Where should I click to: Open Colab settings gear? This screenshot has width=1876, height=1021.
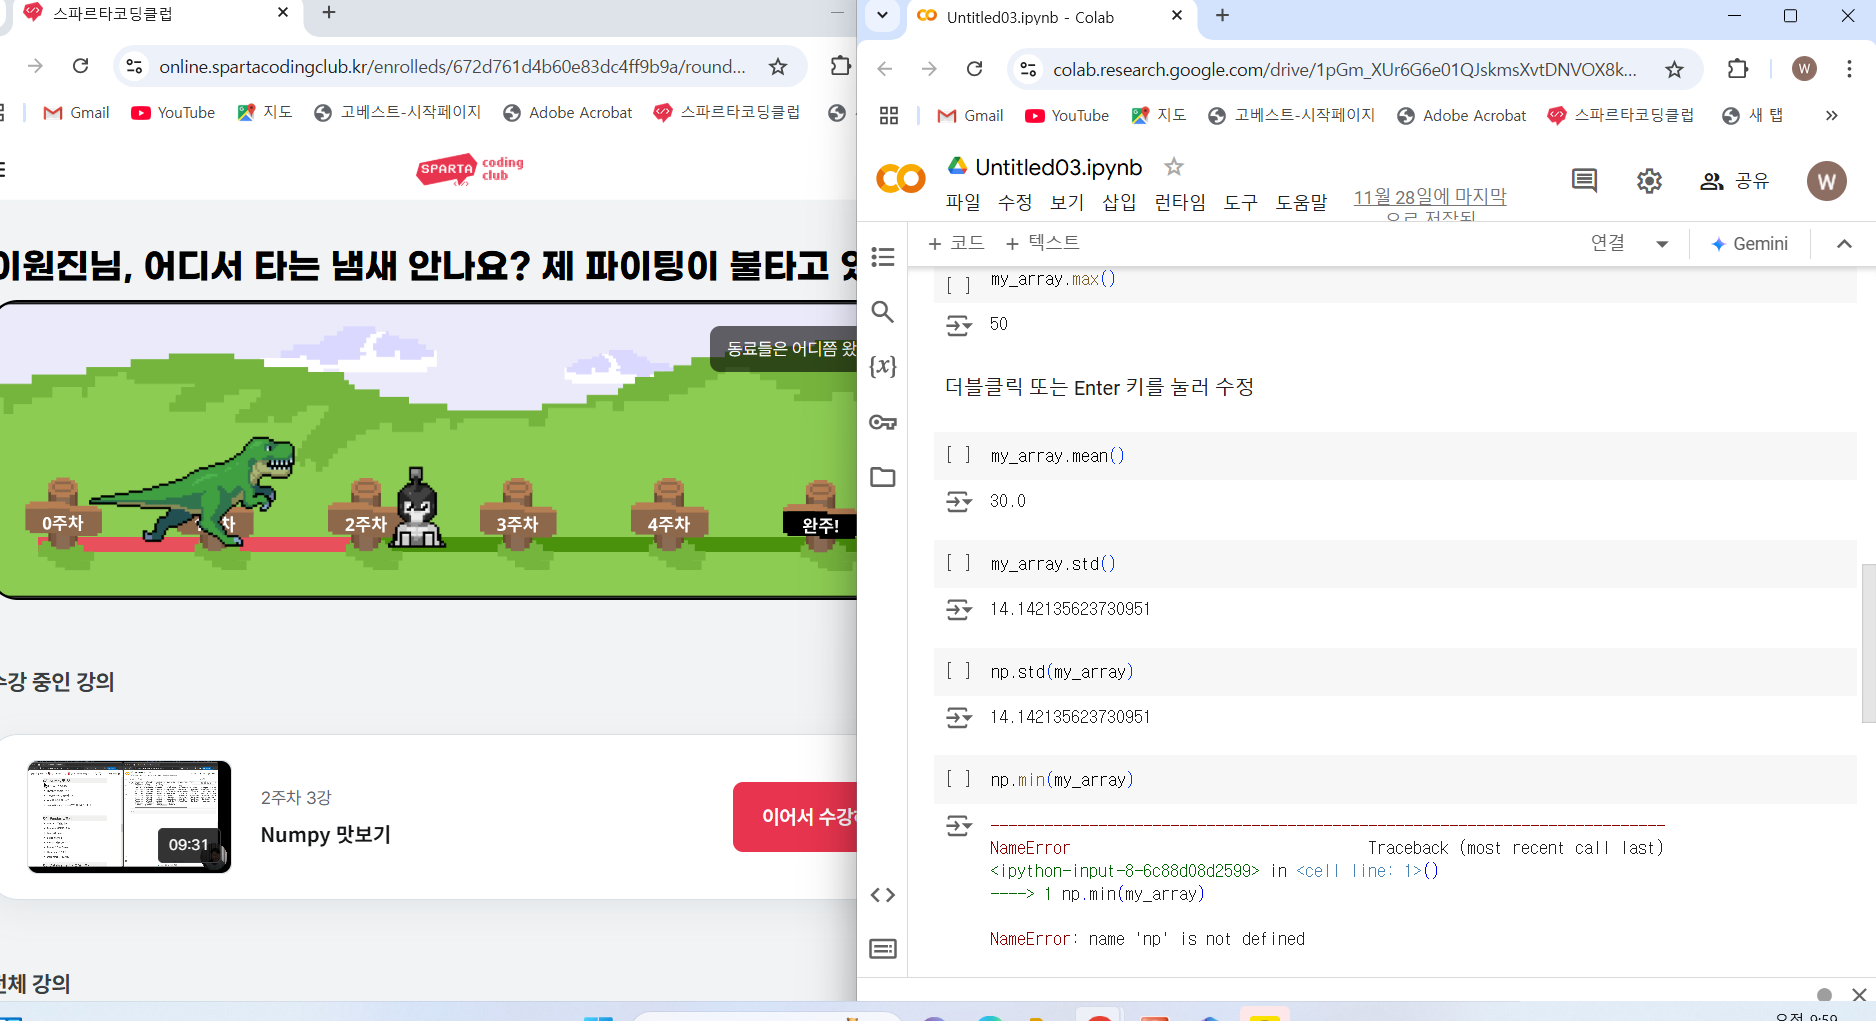(x=1649, y=181)
